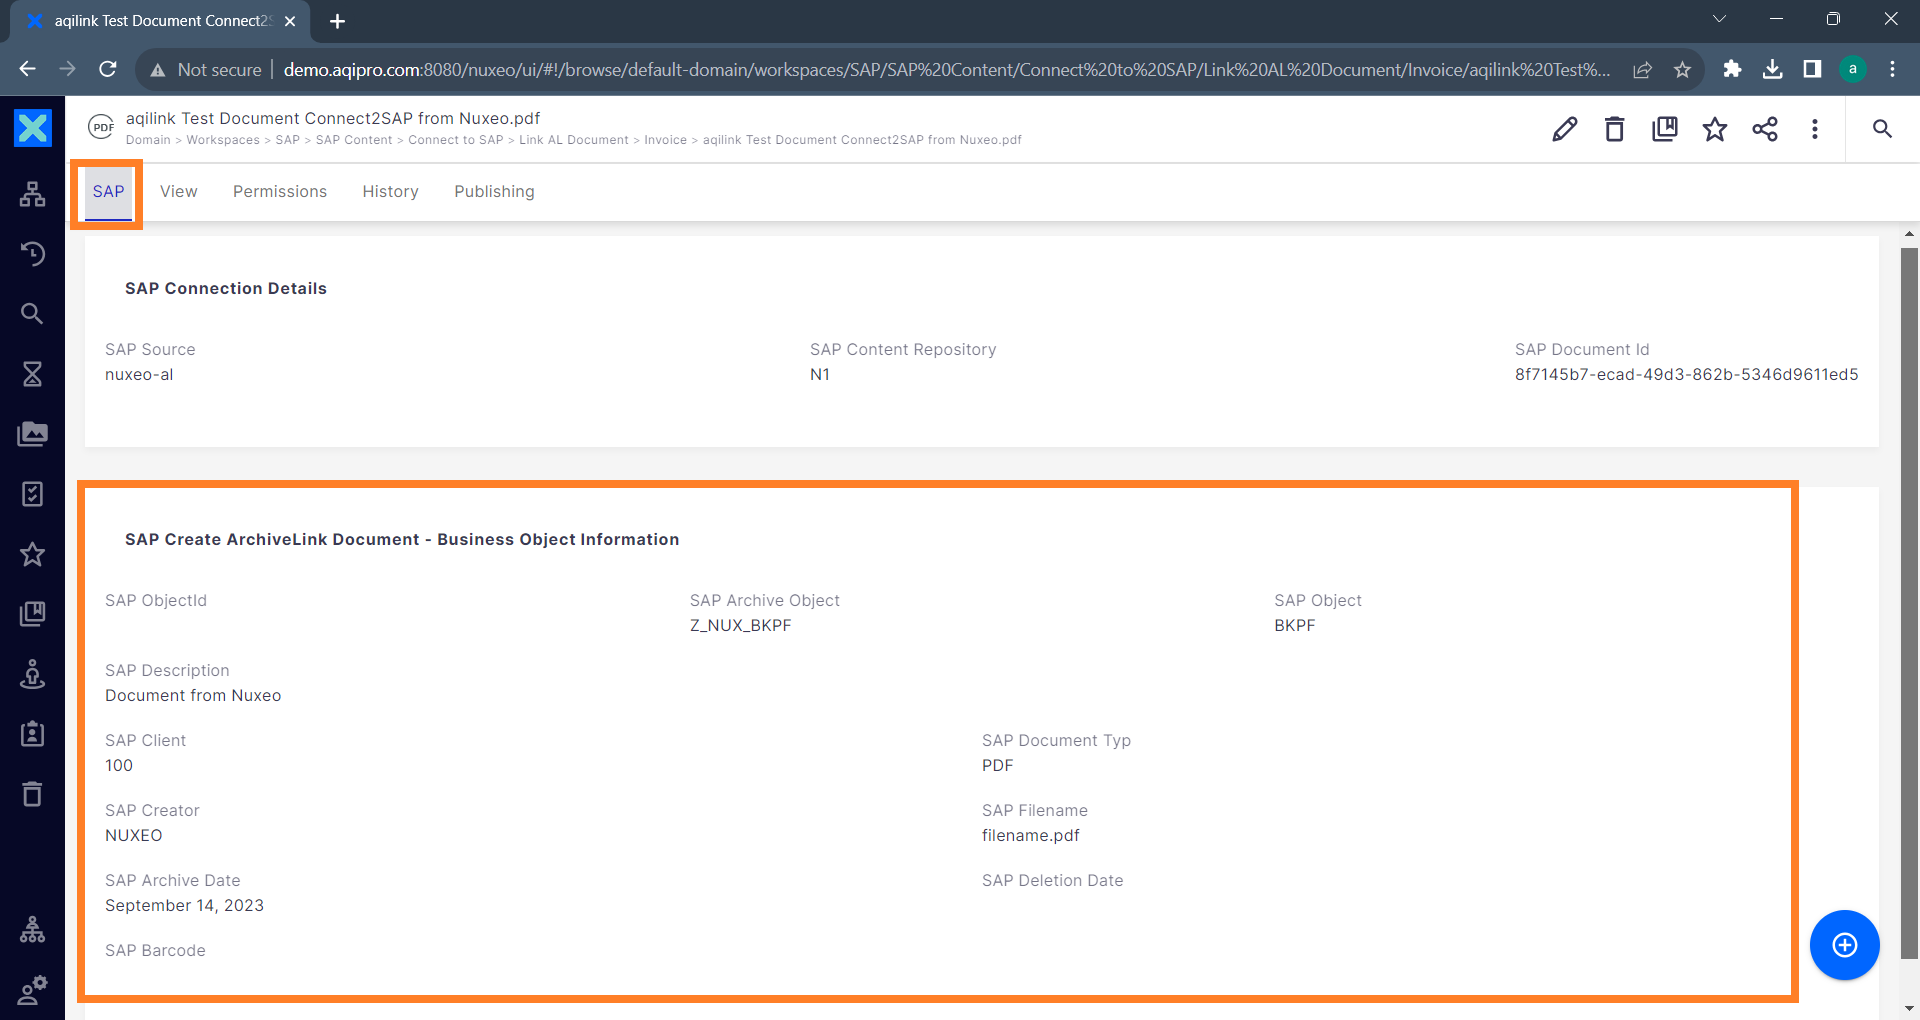Open document more actions vertical dots
The height and width of the screenshot is (1020, 1920).
pyautogui.click(x=1815, y=129)
